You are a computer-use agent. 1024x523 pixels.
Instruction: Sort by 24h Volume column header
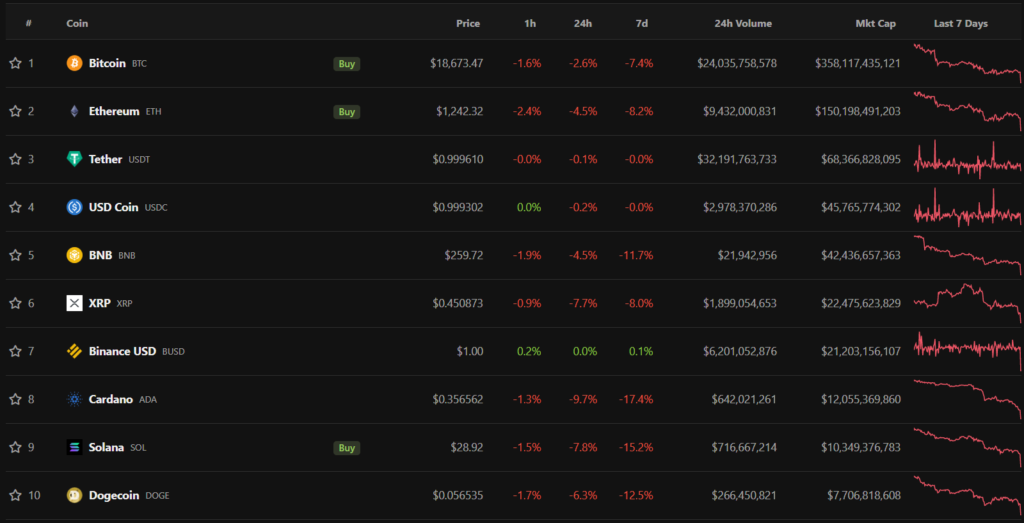(743, 23)
